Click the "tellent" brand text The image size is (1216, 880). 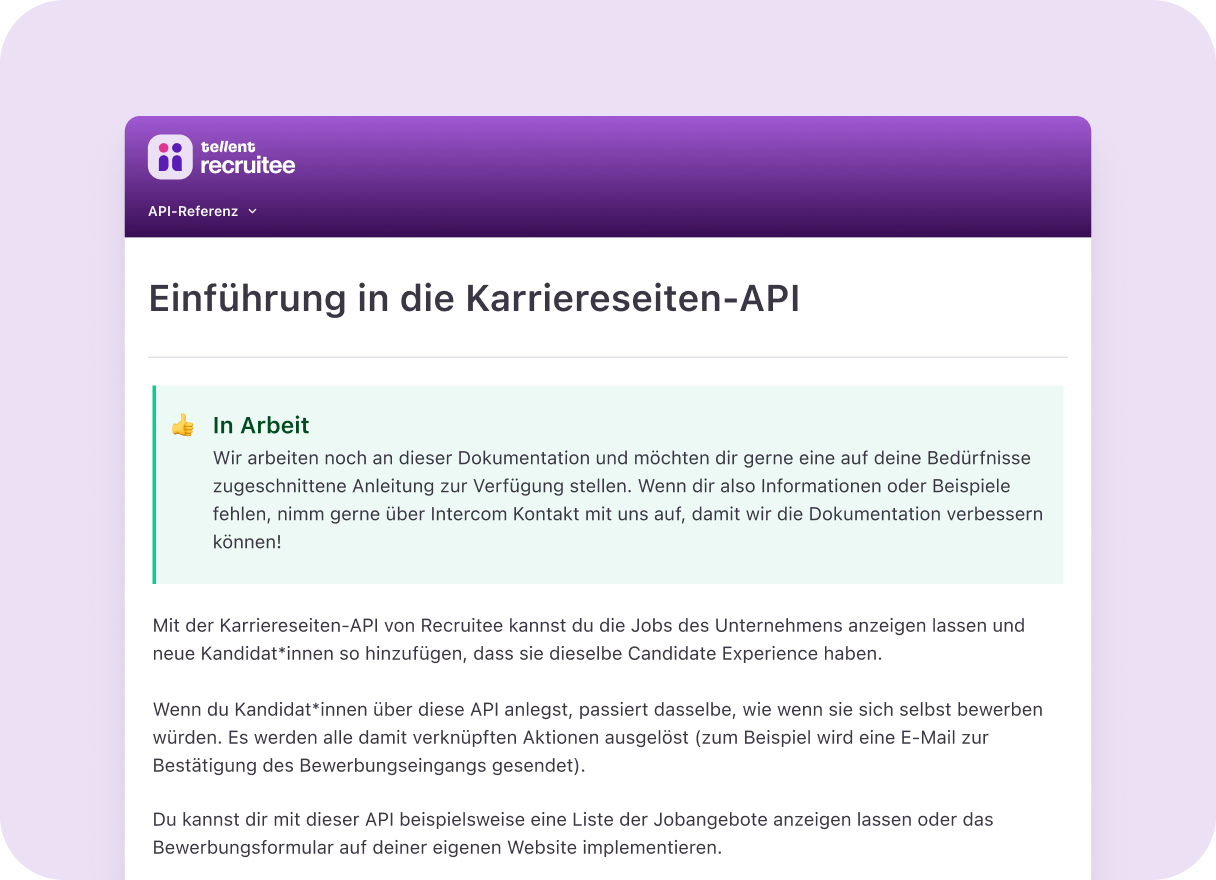228,146
